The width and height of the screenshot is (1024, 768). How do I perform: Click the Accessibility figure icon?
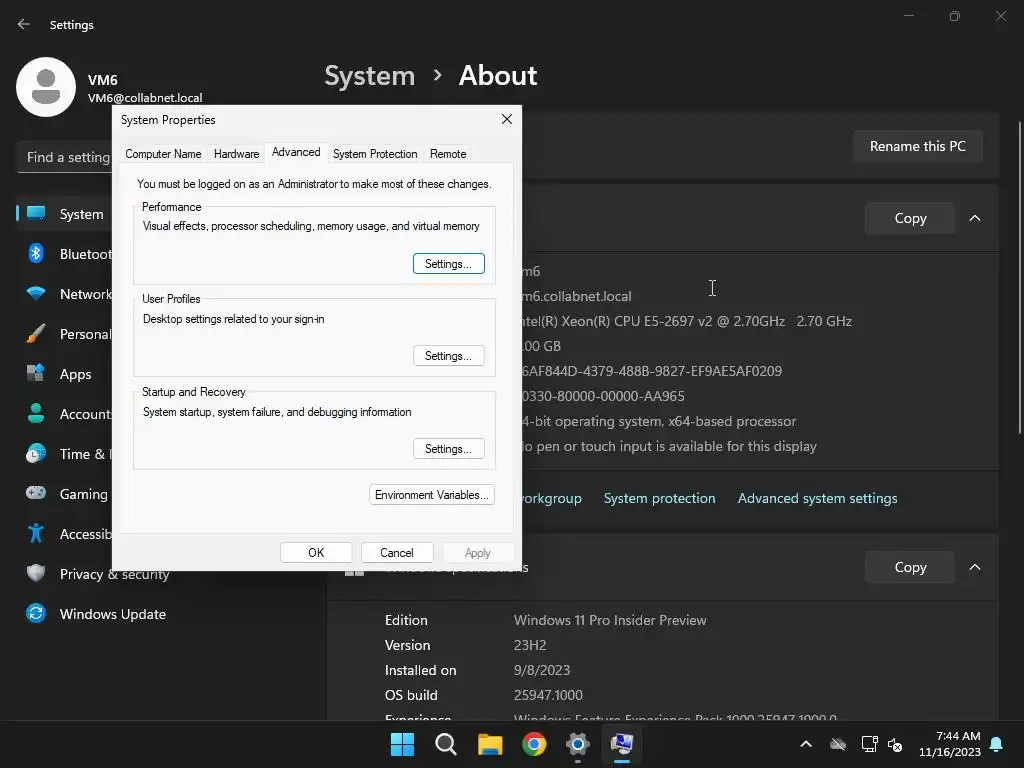36,534
